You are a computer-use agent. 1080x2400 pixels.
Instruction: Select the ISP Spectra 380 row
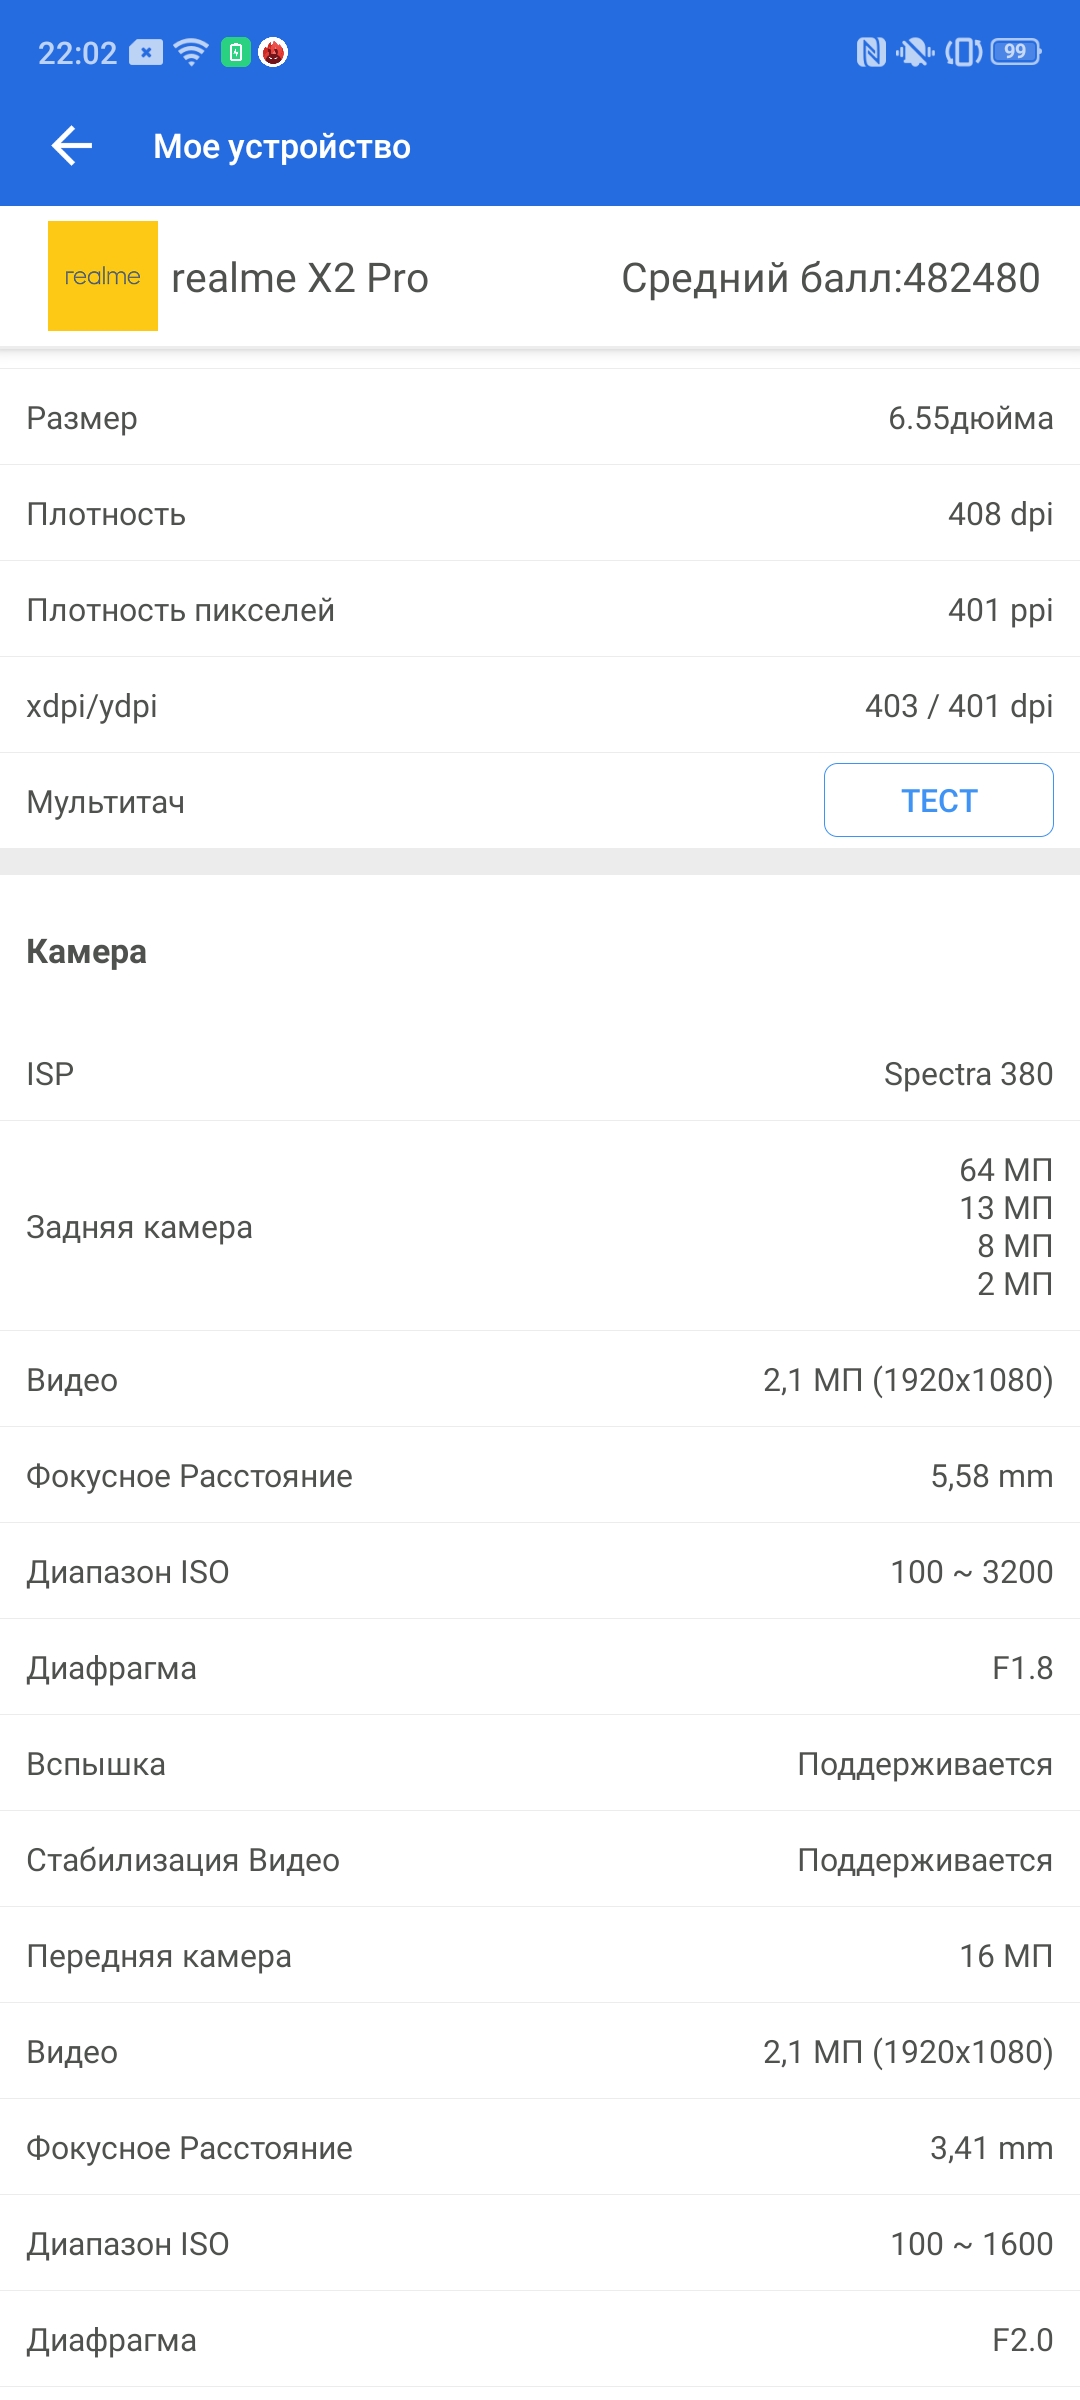pyautogui.click(x=540, y=1074)
